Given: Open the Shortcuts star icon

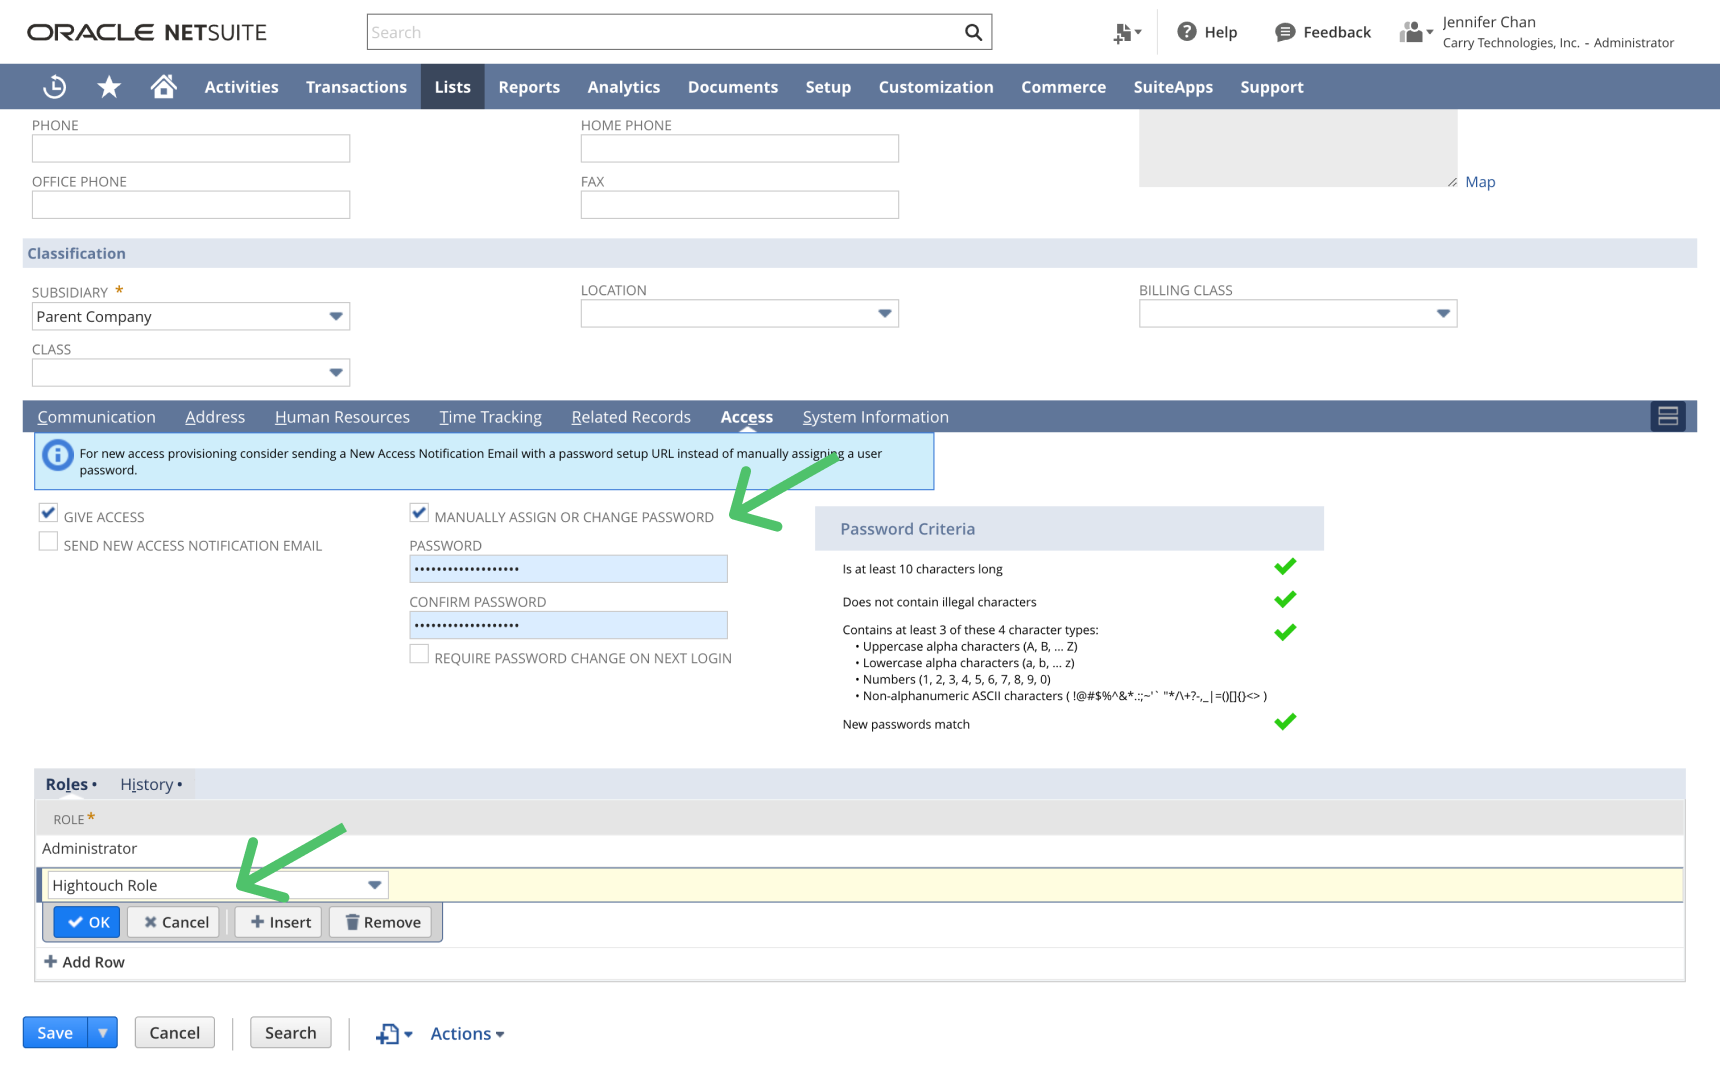Looking at the screenshot, I should pyautogui.click(x=109, y=87).
